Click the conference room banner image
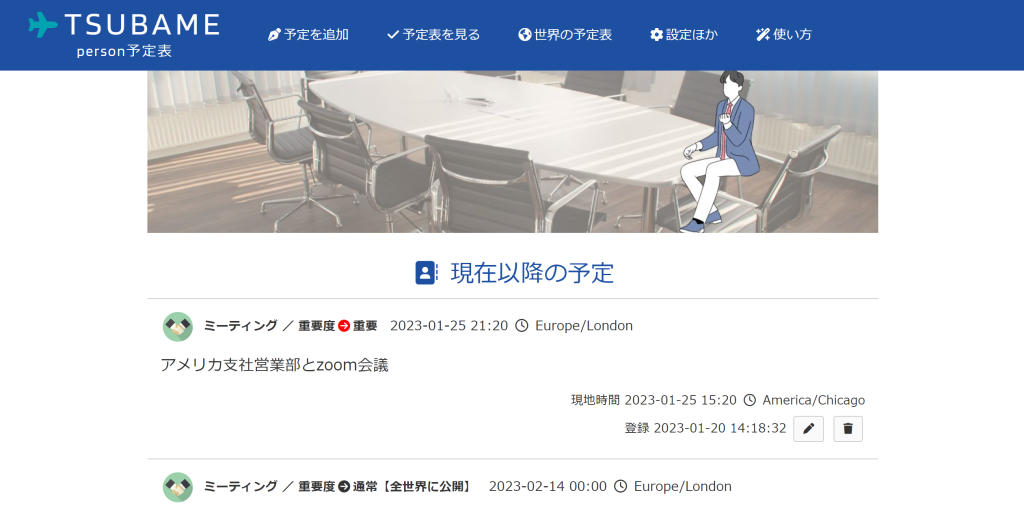 (x=512, y=152)
